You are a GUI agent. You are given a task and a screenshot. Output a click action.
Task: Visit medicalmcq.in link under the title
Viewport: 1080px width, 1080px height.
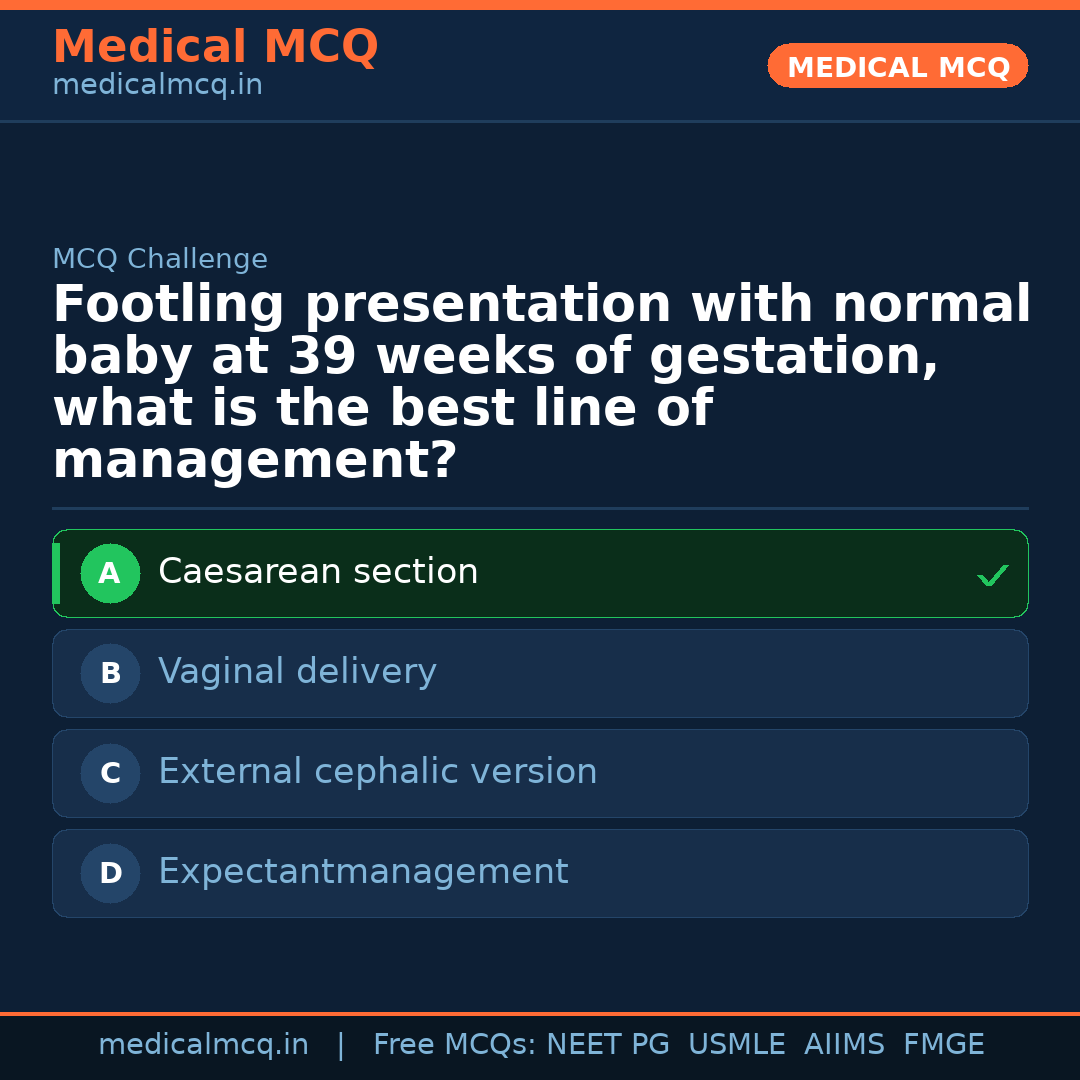point(157,86)
